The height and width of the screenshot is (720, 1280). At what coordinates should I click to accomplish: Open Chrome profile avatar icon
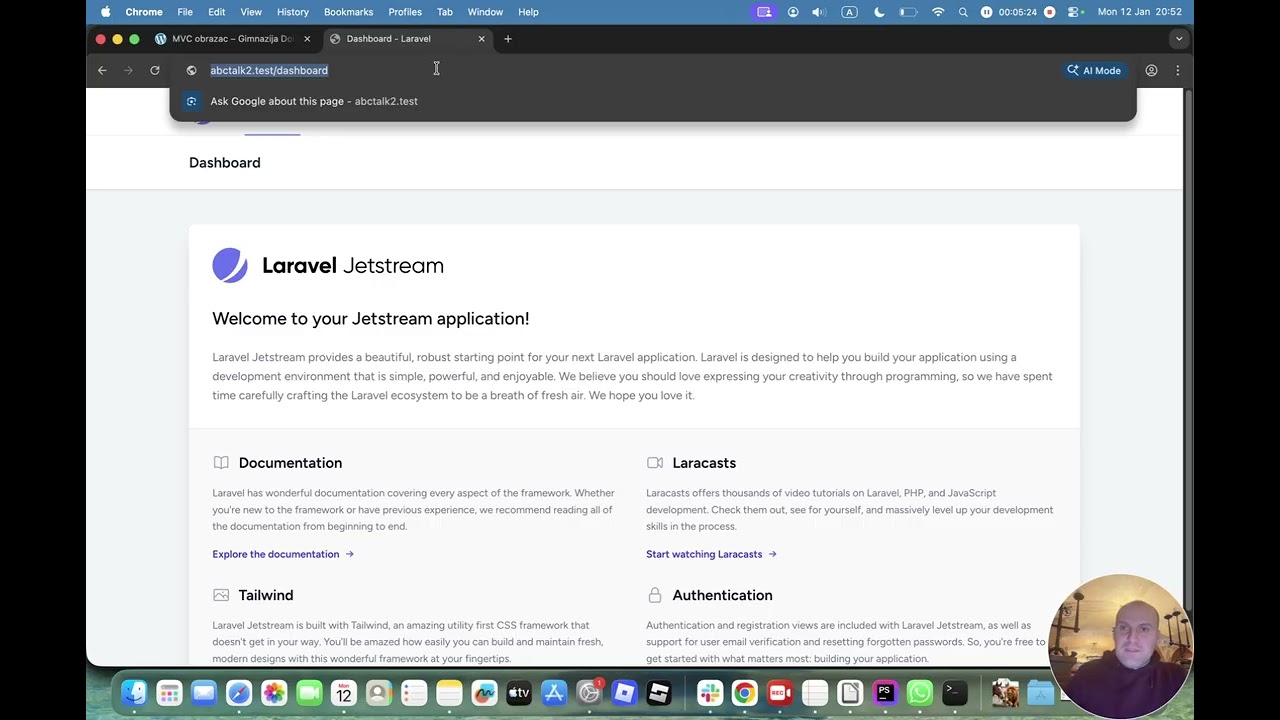1151,70
